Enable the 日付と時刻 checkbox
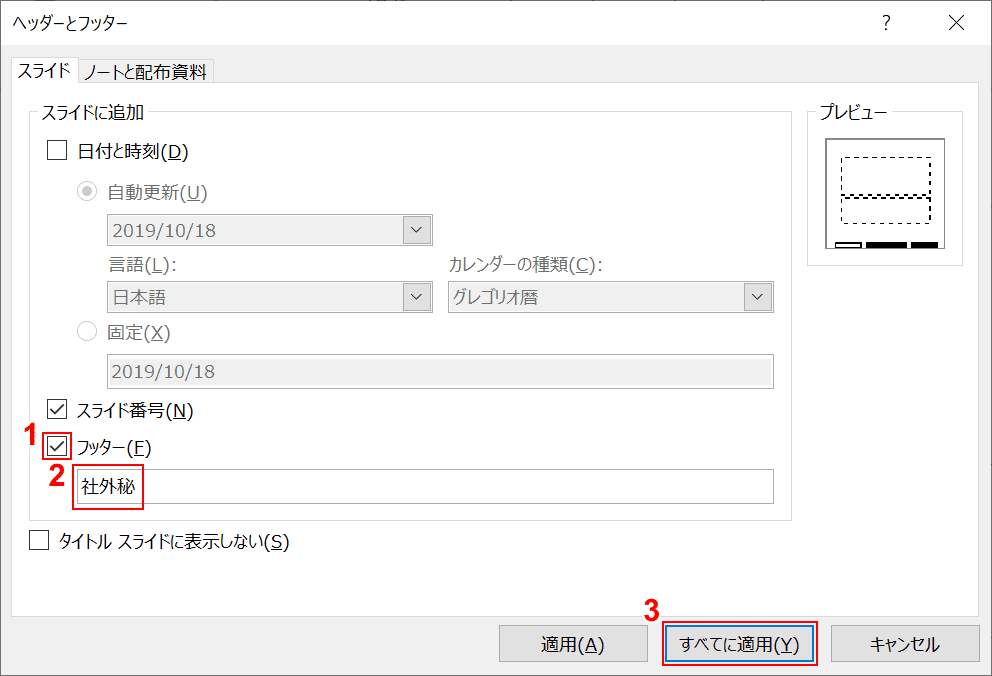The image size is (992, 676). [57, 151]
